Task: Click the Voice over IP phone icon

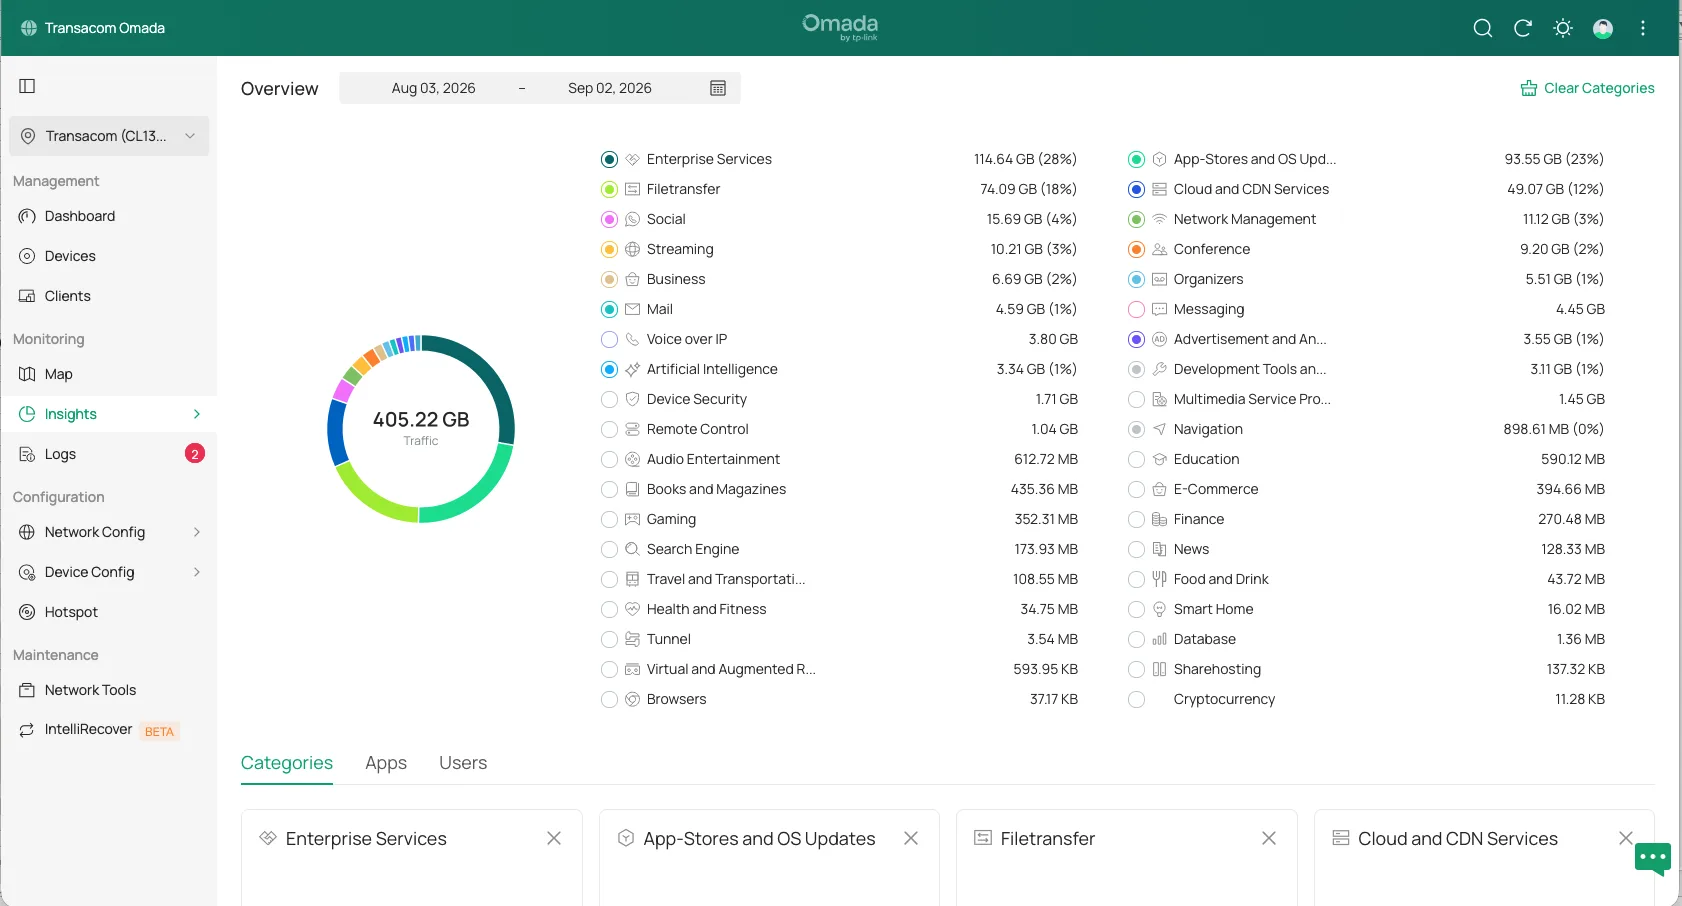Action: (x=632, y=339)
